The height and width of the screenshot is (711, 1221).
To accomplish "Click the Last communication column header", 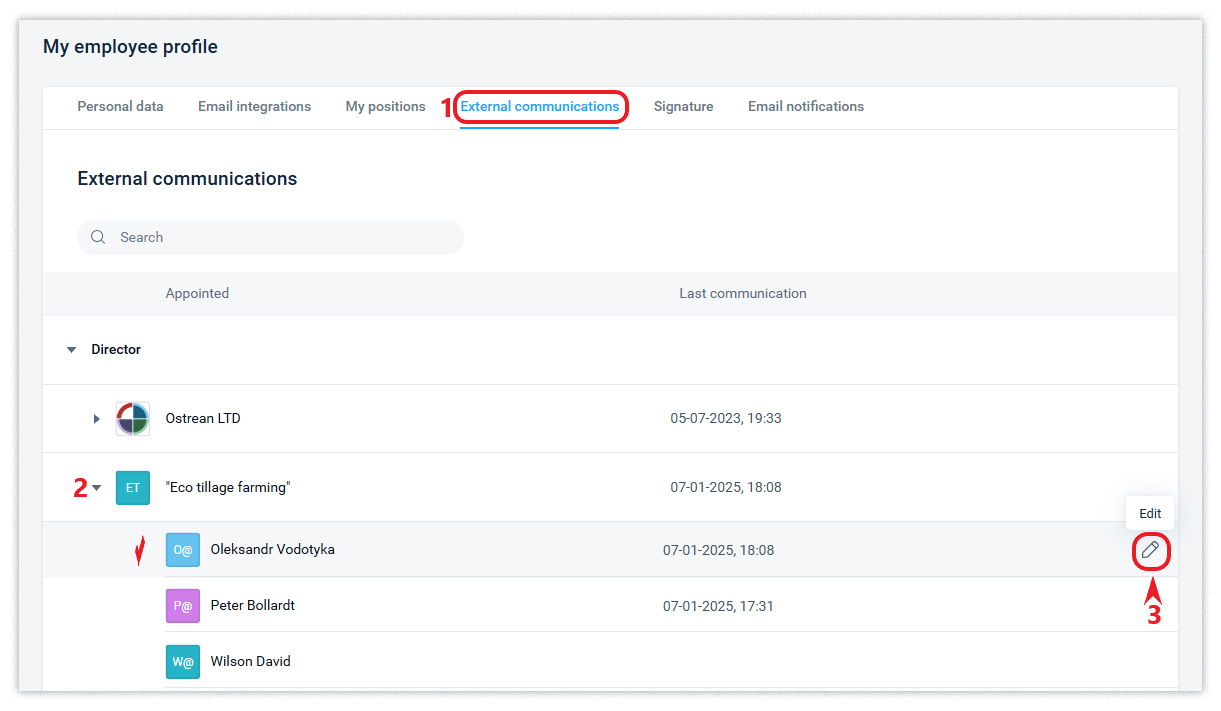I will [742, 294].
